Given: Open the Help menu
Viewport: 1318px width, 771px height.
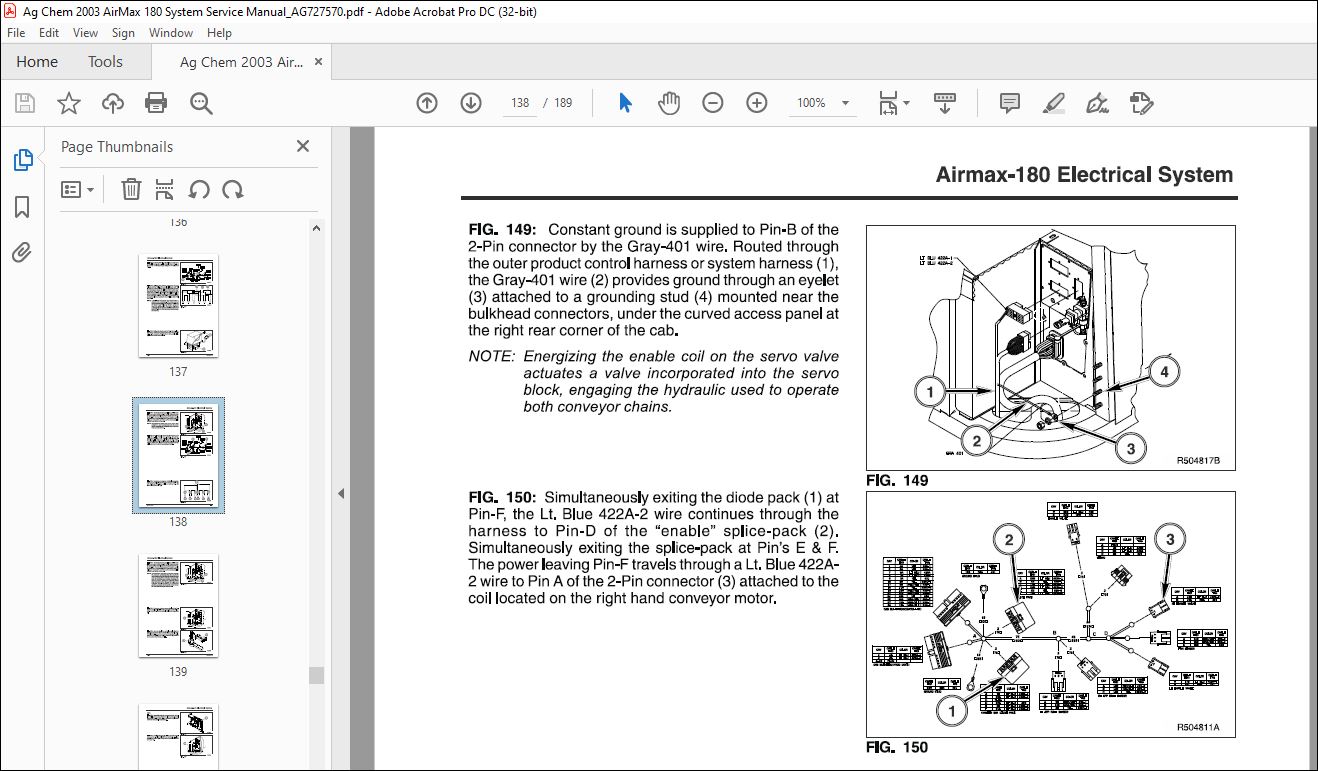Looking at the screenshot, I should (219, 33).
